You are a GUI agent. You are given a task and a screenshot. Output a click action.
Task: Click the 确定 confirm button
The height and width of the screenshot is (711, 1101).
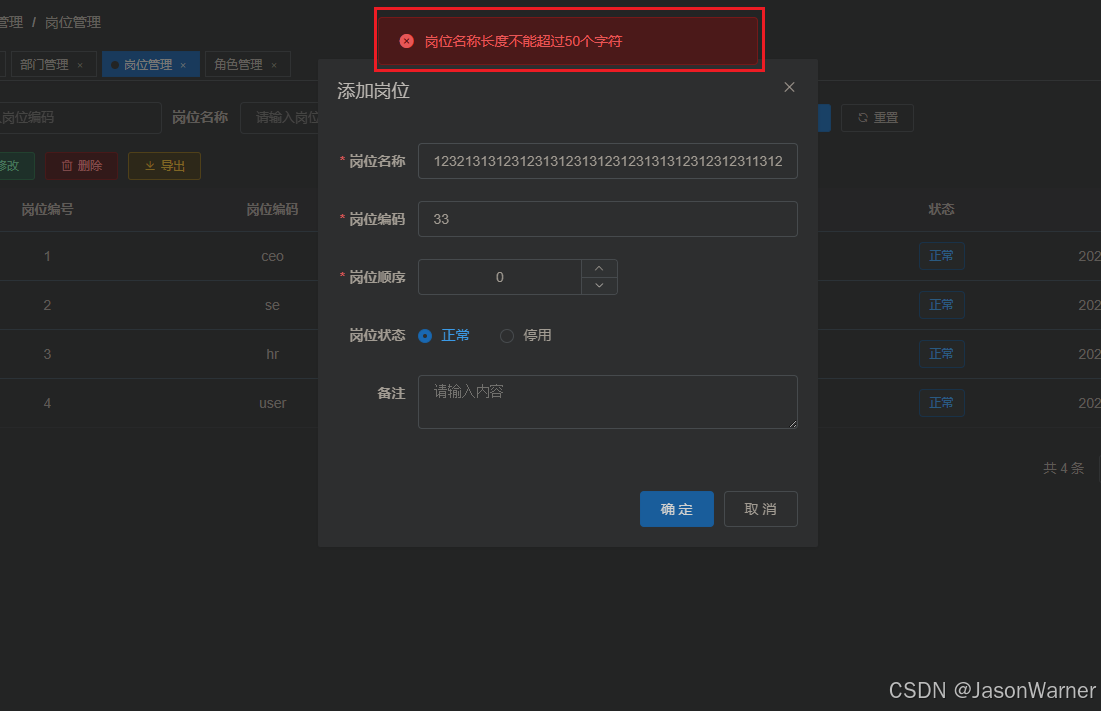click(676, 509)
